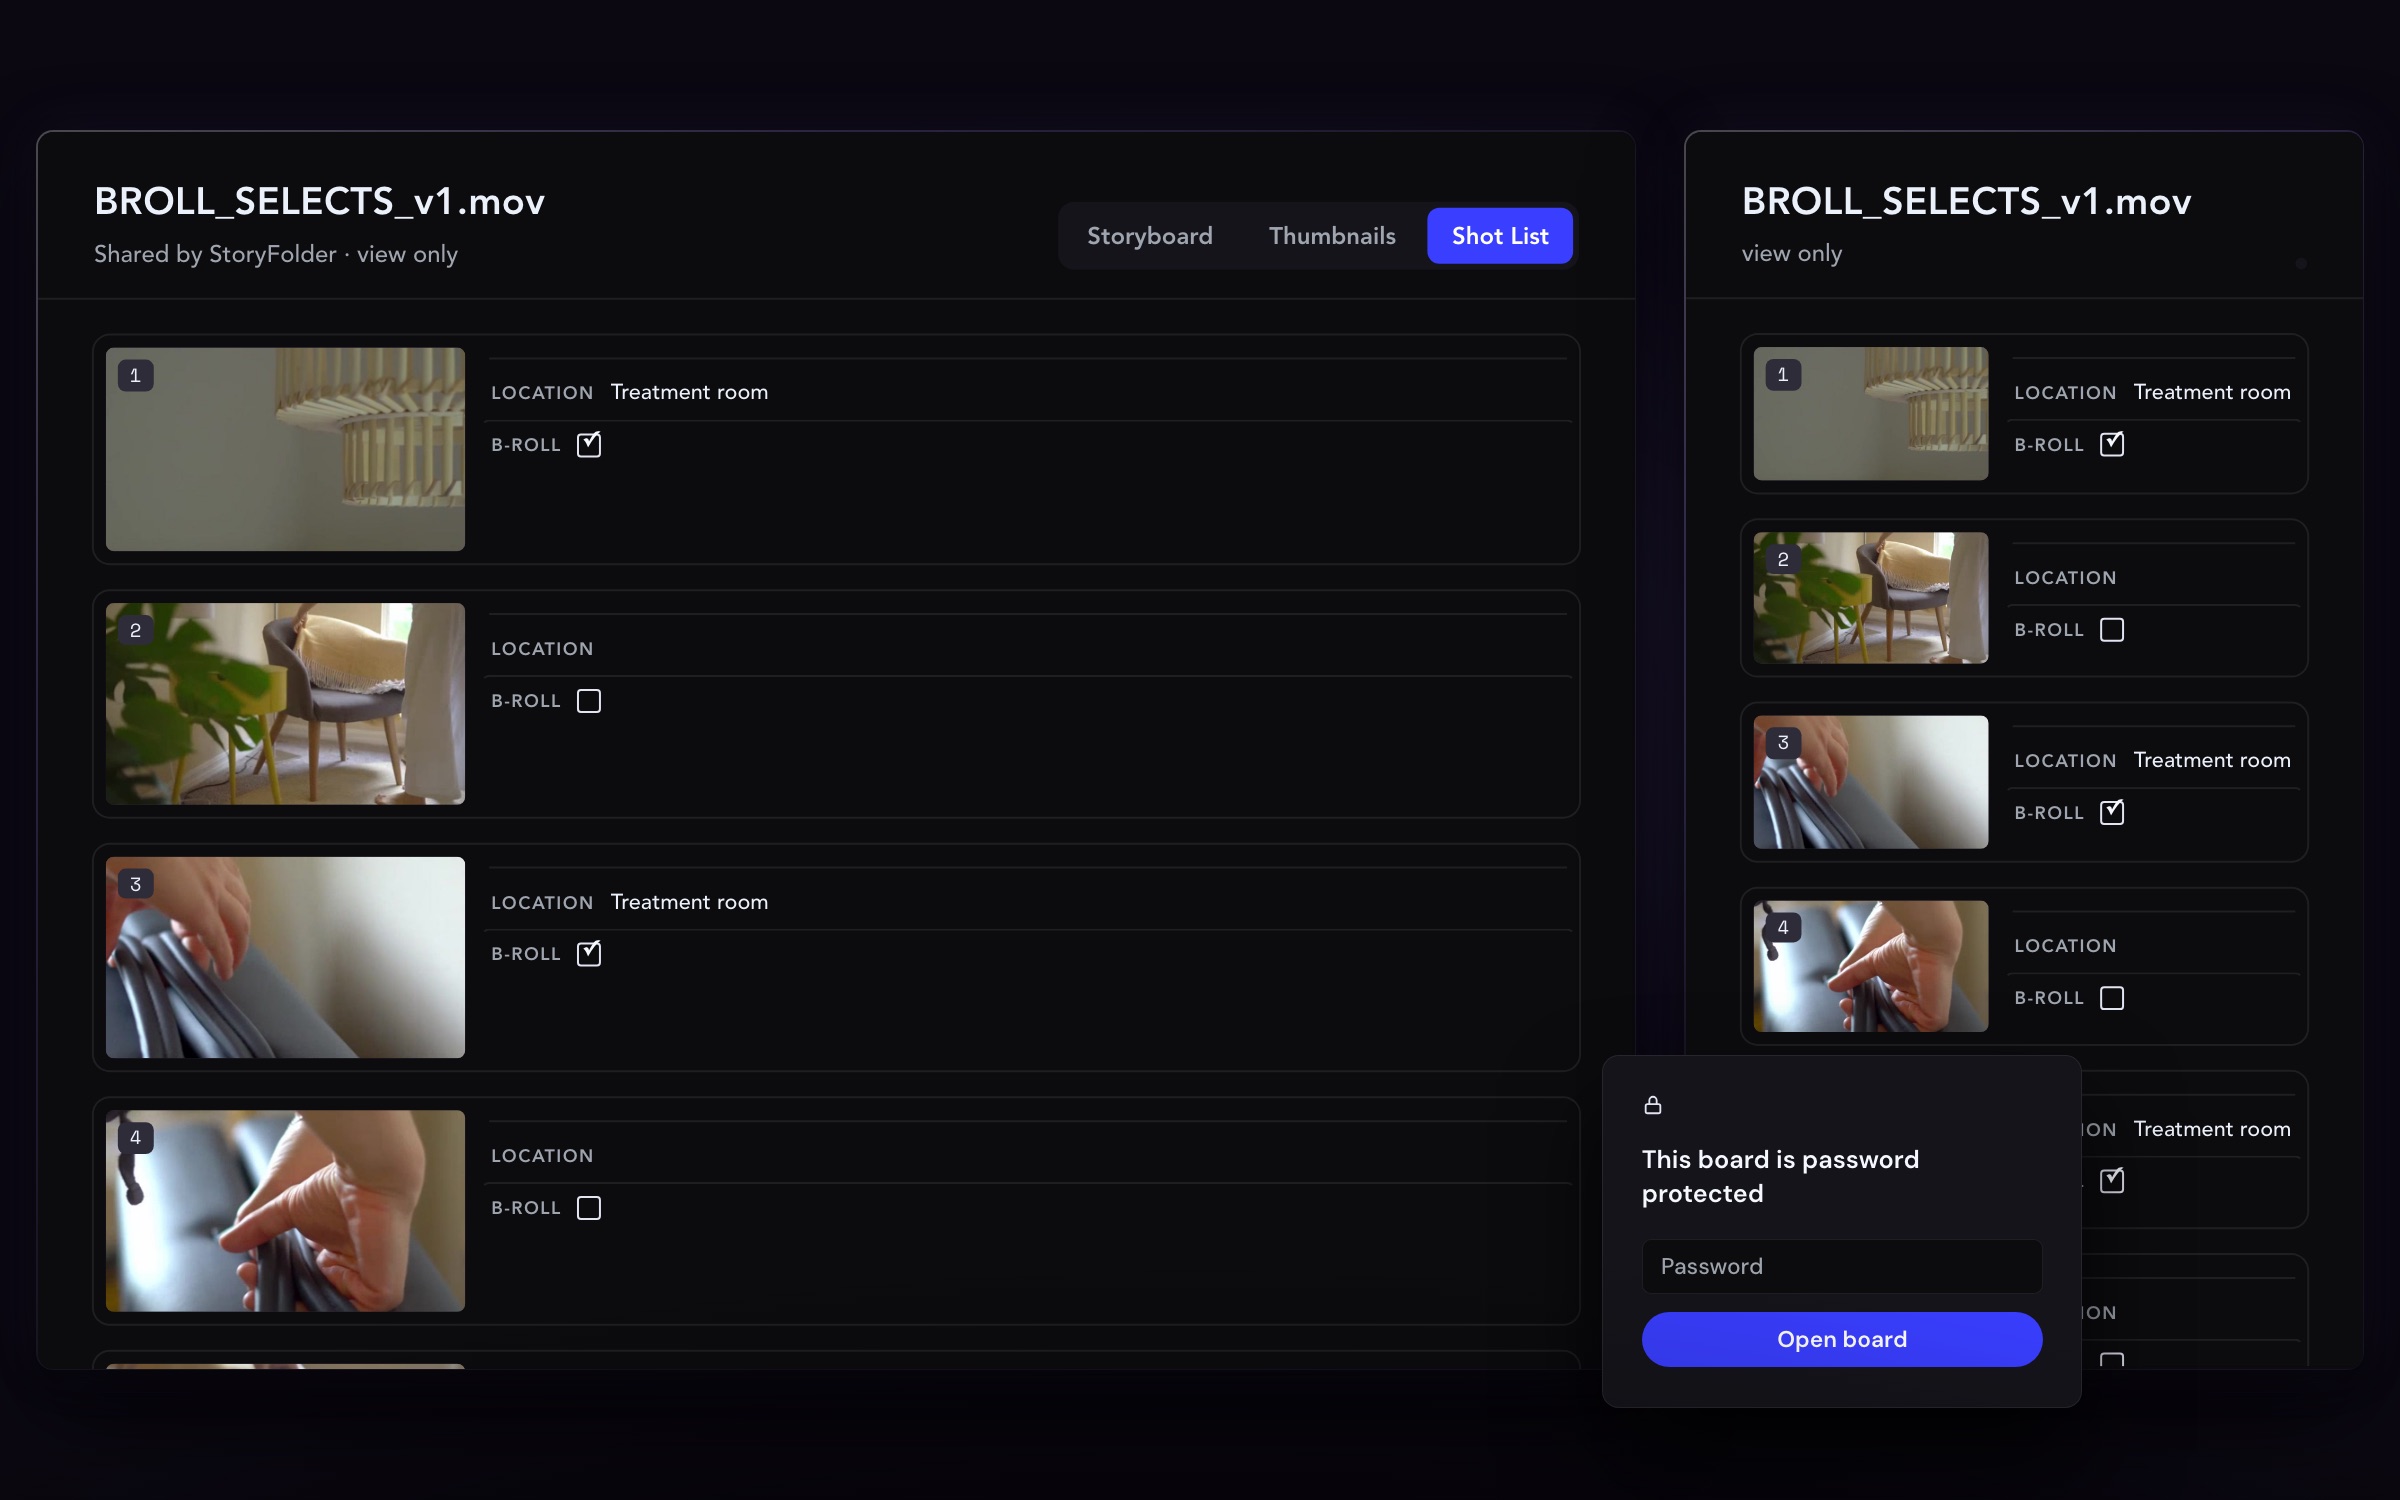
Task: Click shot number 2 badge in right panel
Action: coord(1783,559)
